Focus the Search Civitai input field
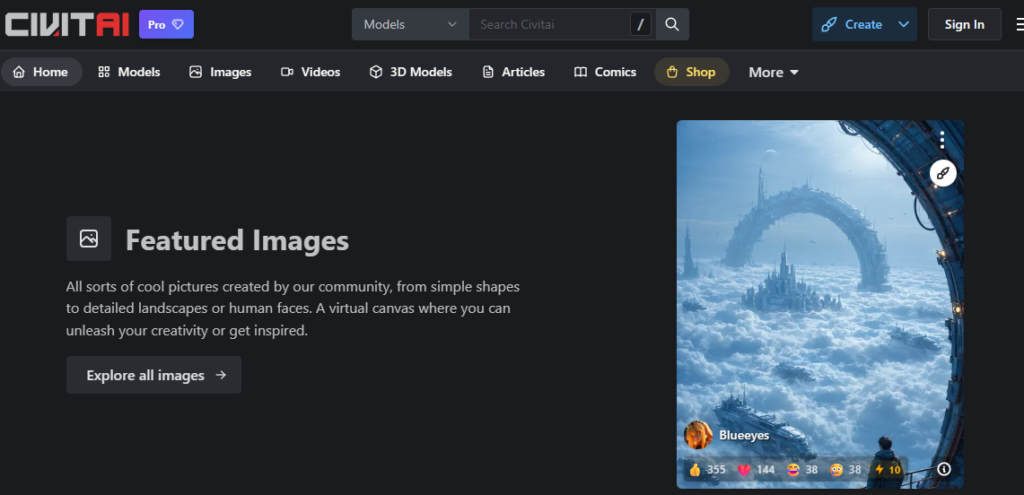 549,25
